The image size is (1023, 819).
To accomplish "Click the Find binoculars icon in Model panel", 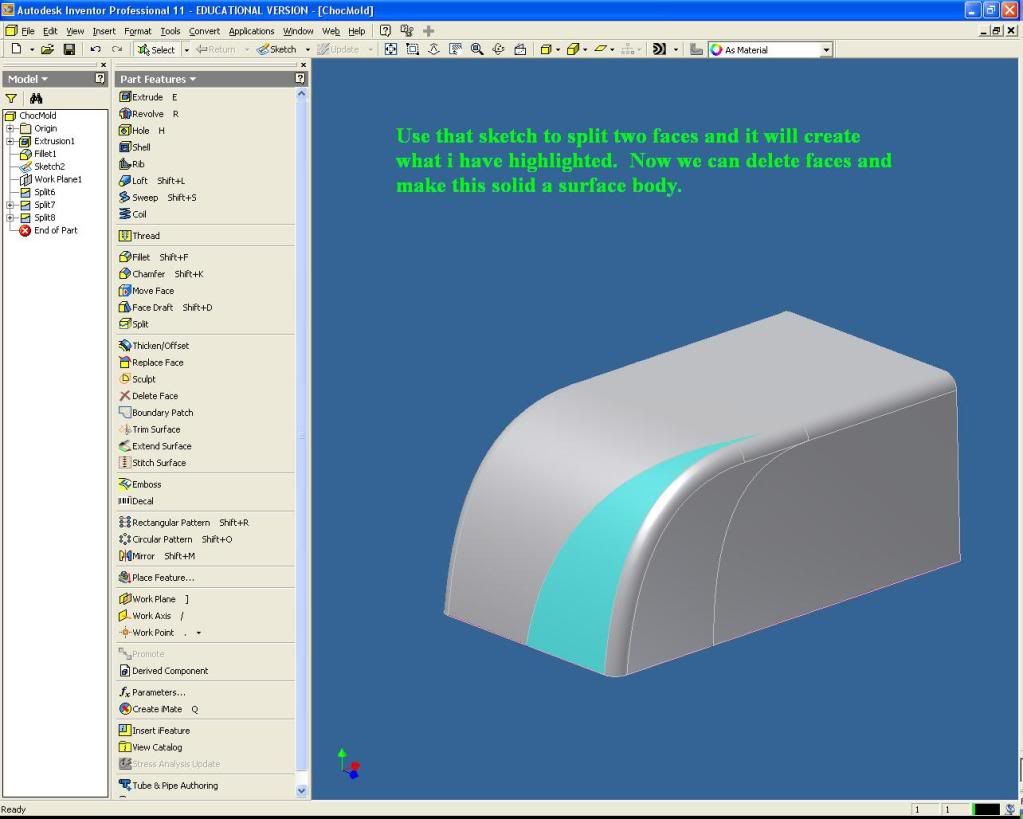I will pos(37,99).
